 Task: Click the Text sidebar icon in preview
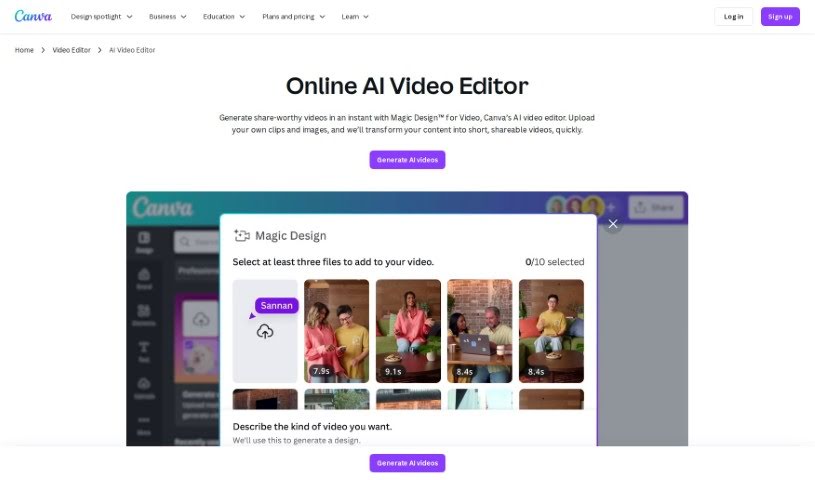pos(144,352)
